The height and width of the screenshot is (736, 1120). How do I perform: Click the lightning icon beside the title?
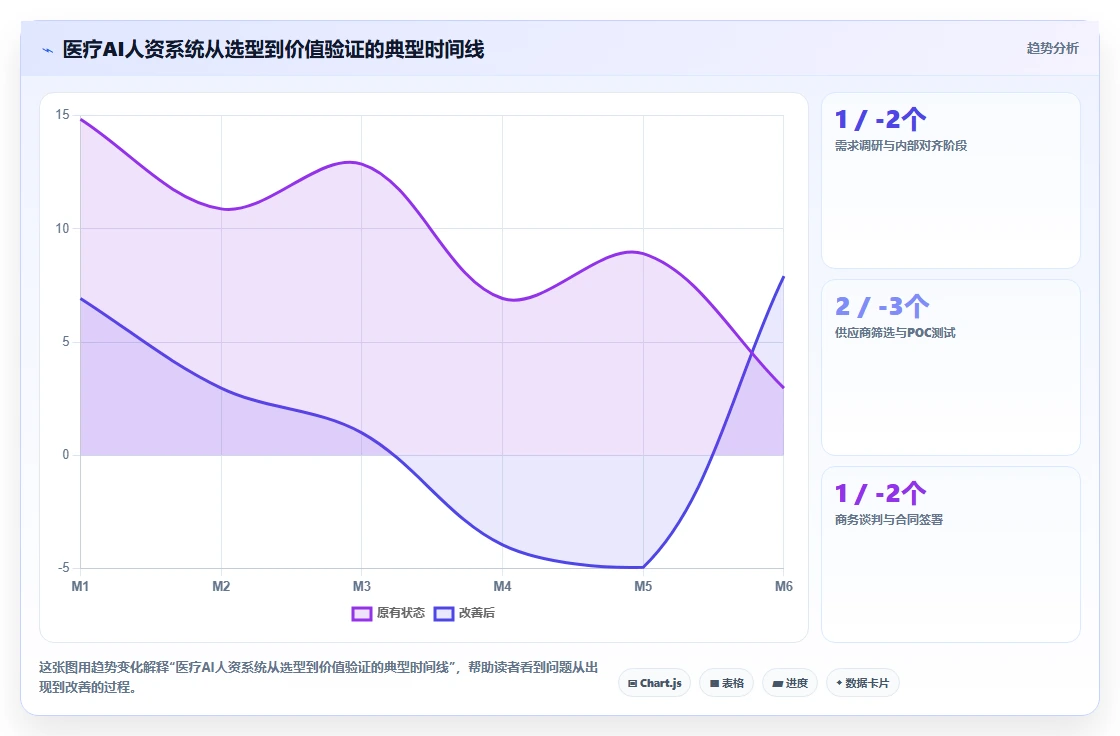47,50
